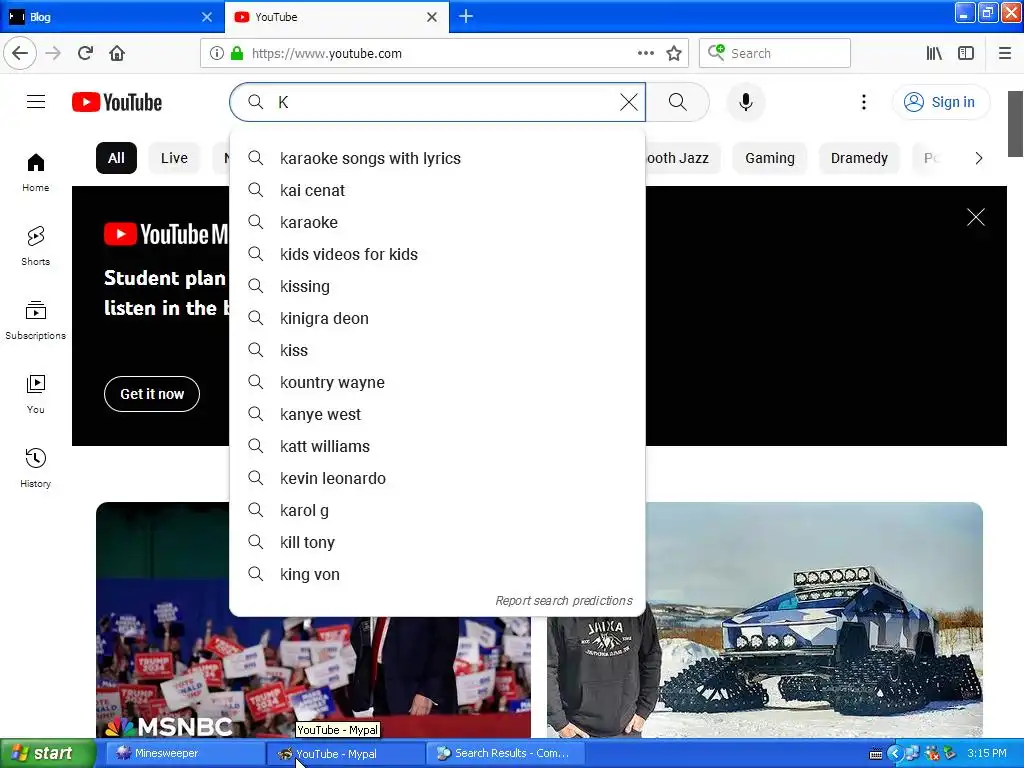This screenshot has width=1024, height=768.
Task: Choose suggestion 'karaoke songs with lyrics'
Action: (438, 158)
